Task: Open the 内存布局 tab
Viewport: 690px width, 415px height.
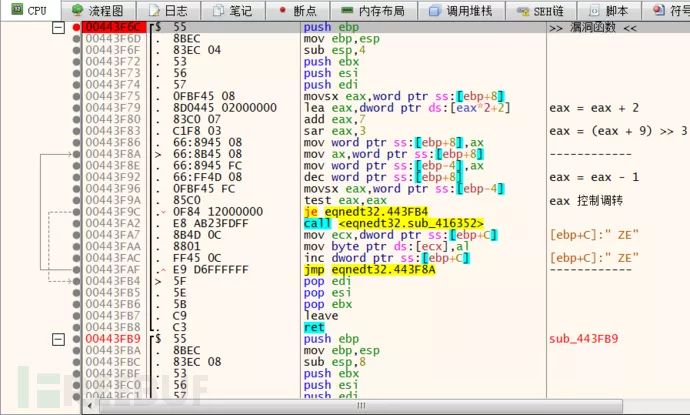Action: tap(373, 11)
